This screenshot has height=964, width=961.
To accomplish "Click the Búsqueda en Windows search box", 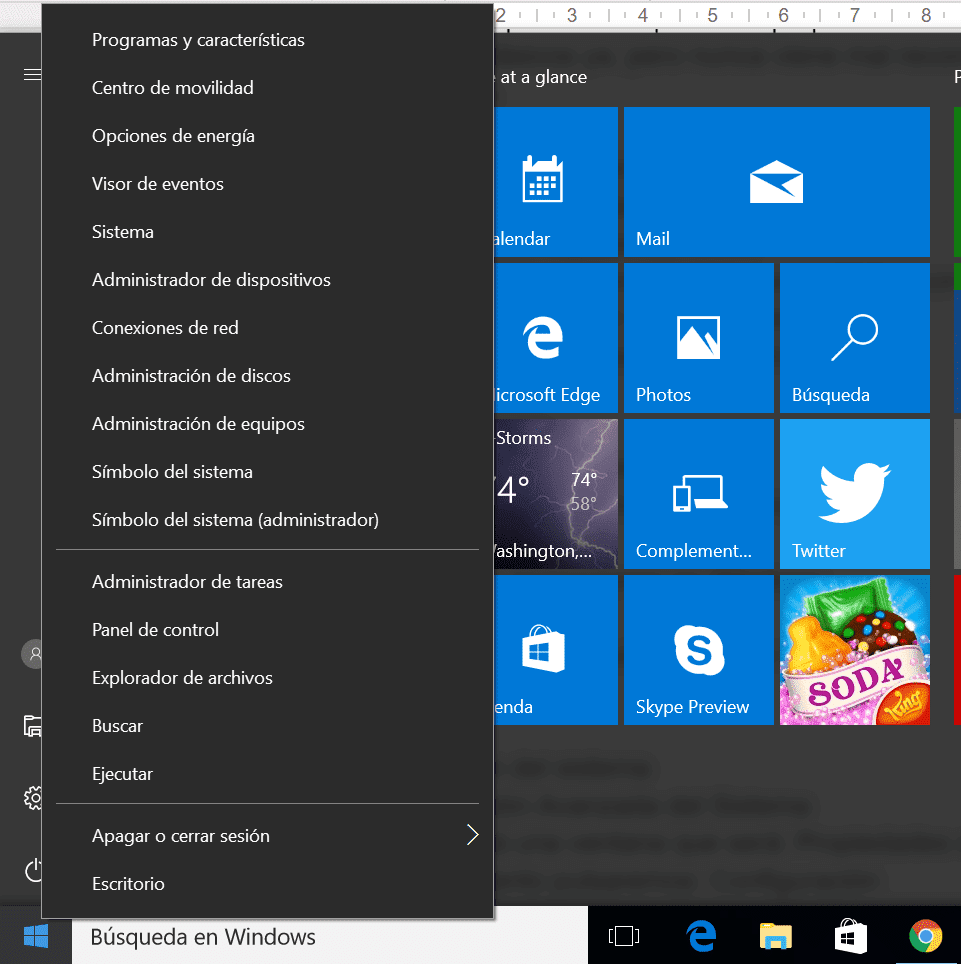I will click(x=330, y=936).
